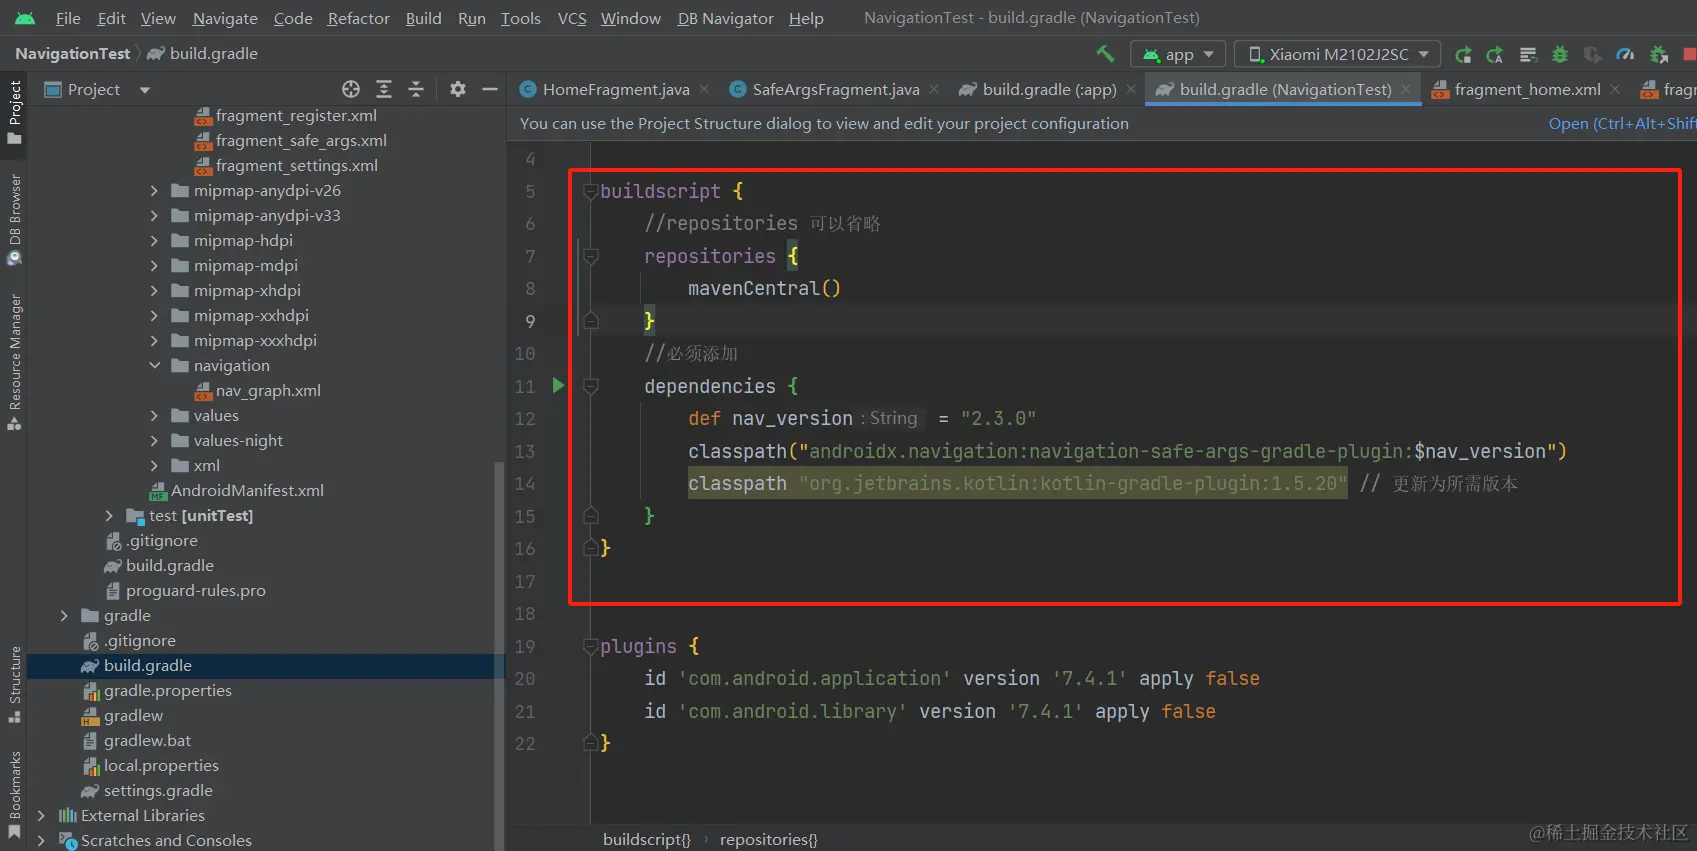The height and width of the screenshot is (851, 1697).
Task: Open the VCS menu
Action: pos(572,18)
